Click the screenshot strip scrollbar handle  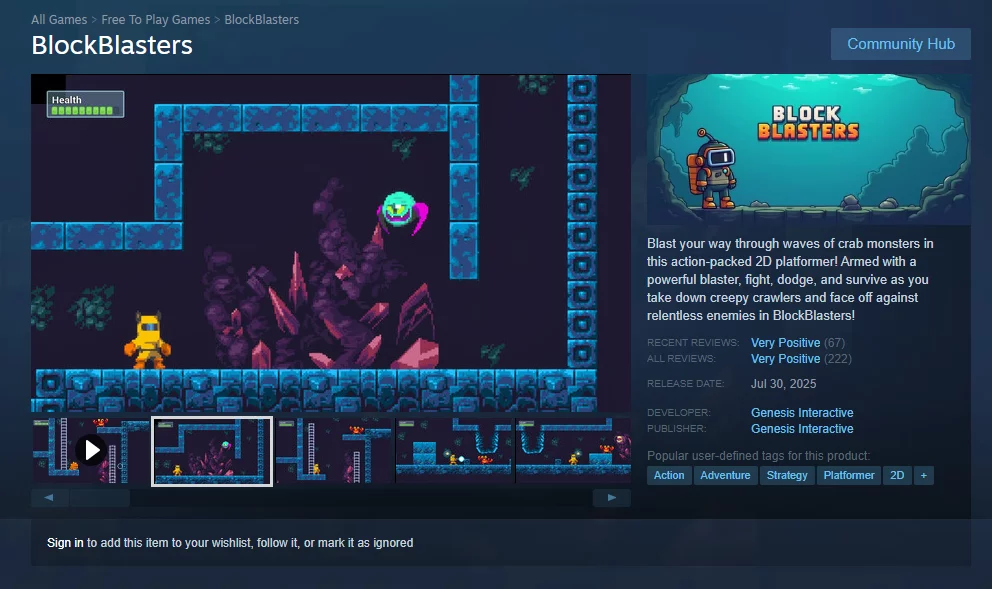[100, 497]
